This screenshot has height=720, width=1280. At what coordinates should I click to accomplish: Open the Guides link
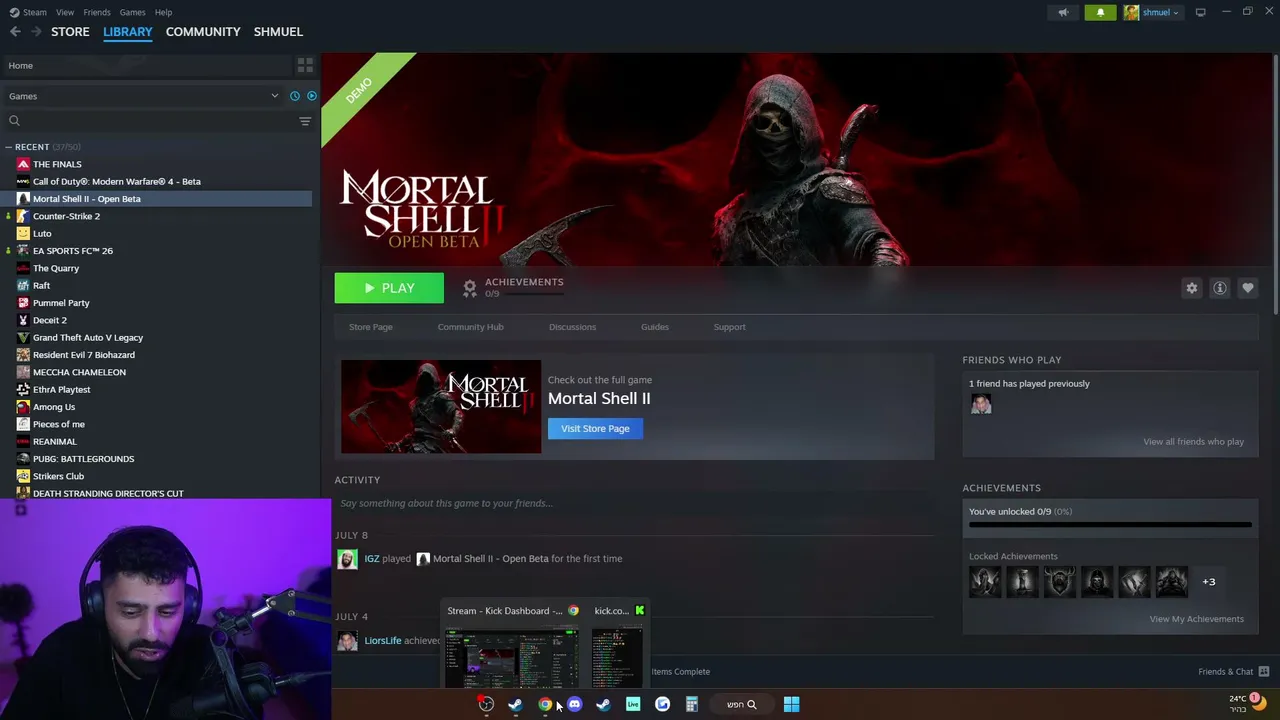pyautogui.click(x=655, y=327)
